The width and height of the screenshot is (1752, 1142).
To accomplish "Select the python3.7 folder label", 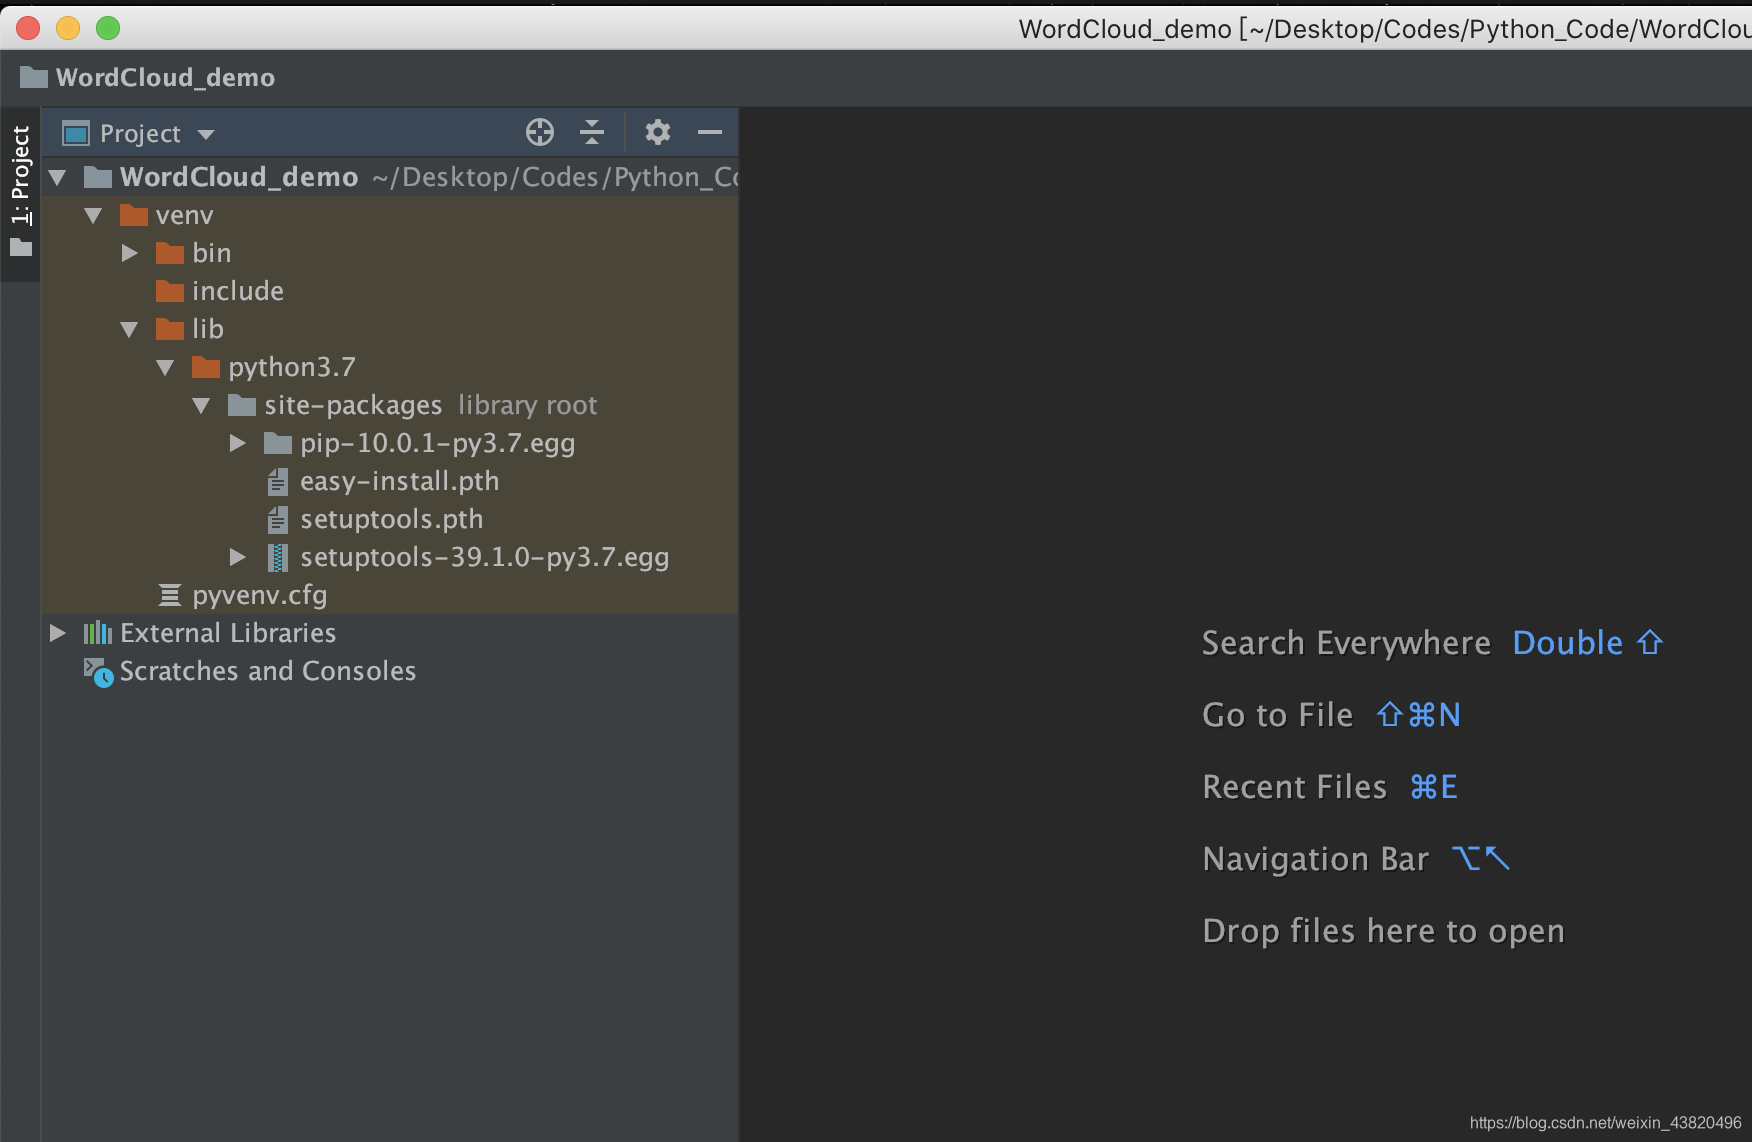I will [292, 367].
